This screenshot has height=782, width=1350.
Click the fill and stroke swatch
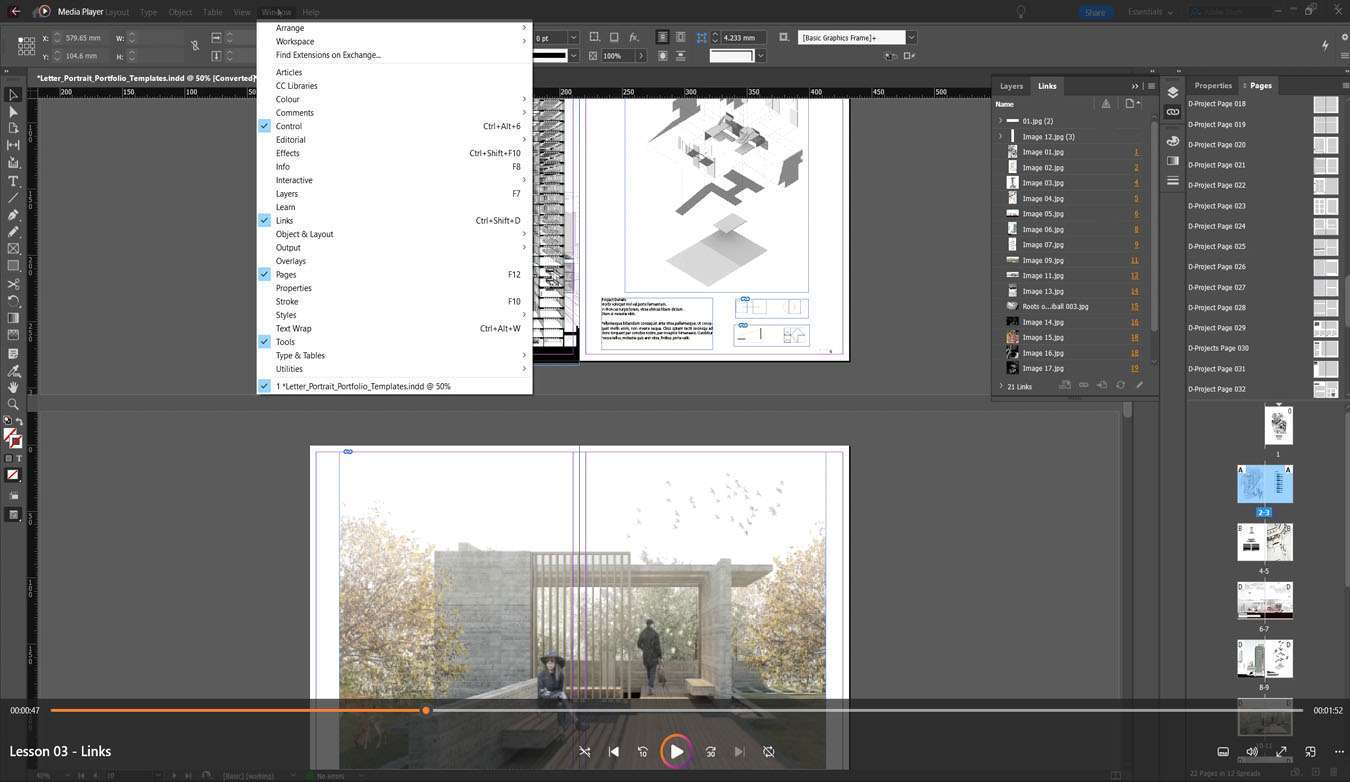[x=13, y=438]
